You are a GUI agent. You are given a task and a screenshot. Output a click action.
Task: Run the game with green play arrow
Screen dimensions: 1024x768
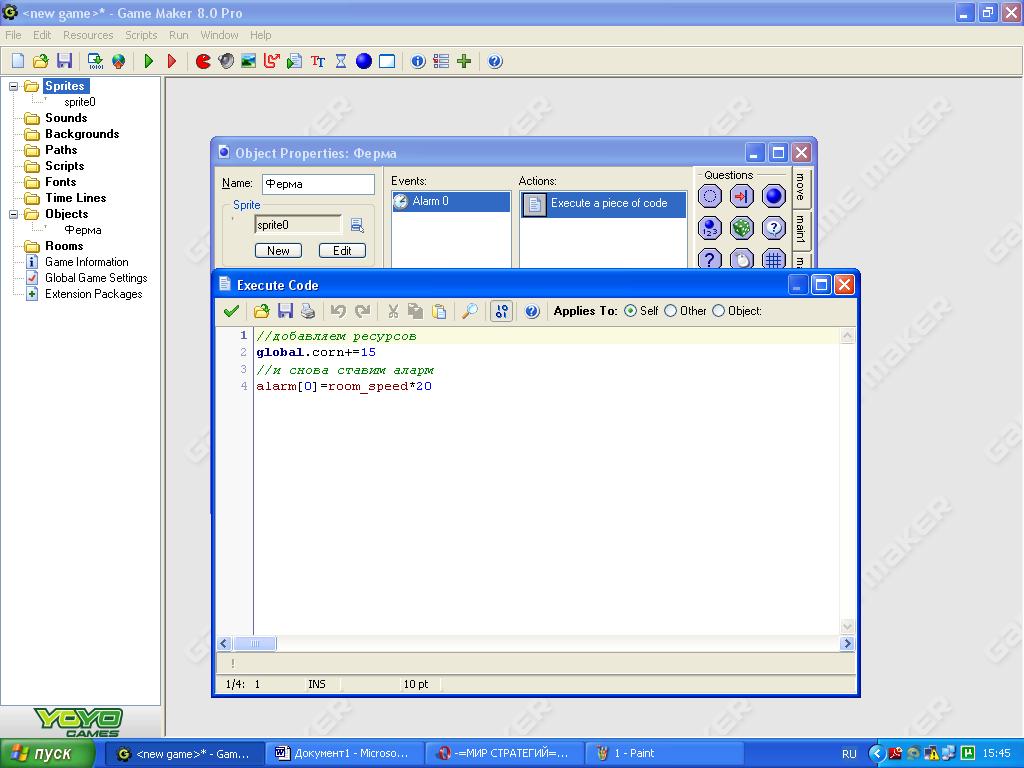click(149, 61)
